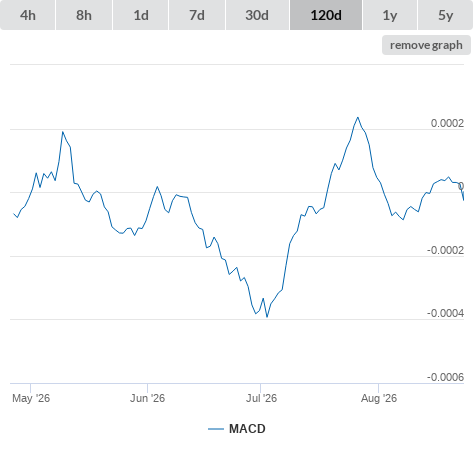Switch to the 8h time range
The image size is (474, 455).
tap(84, 15)
